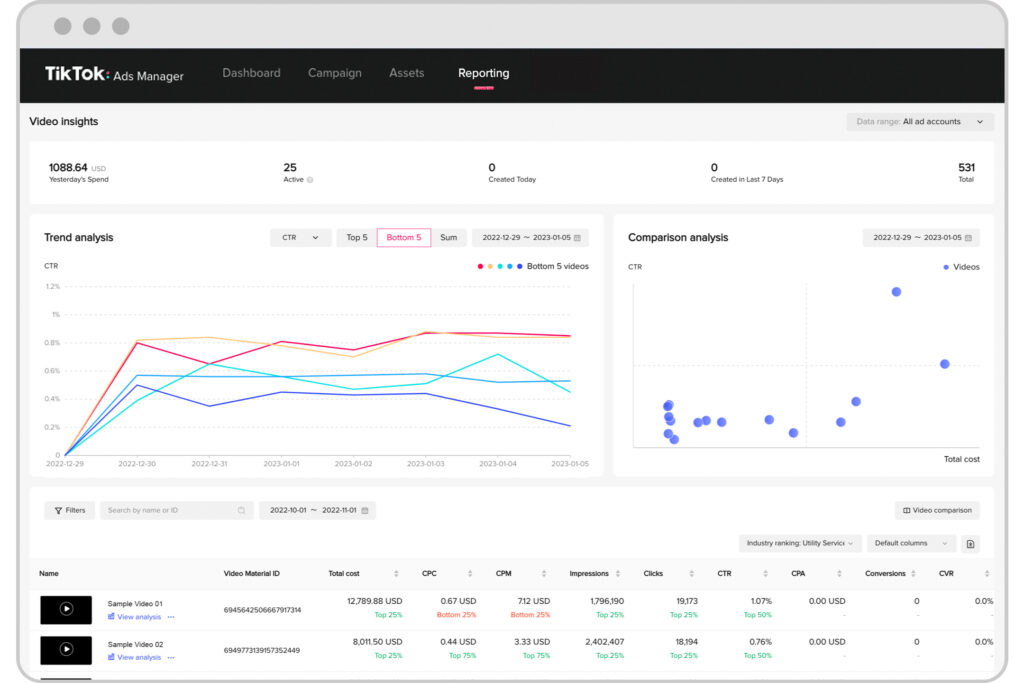1024x683 pixels.
Task: Click the calendar icon in the Comparison analysis date range
Action: [x=969, y=238]
